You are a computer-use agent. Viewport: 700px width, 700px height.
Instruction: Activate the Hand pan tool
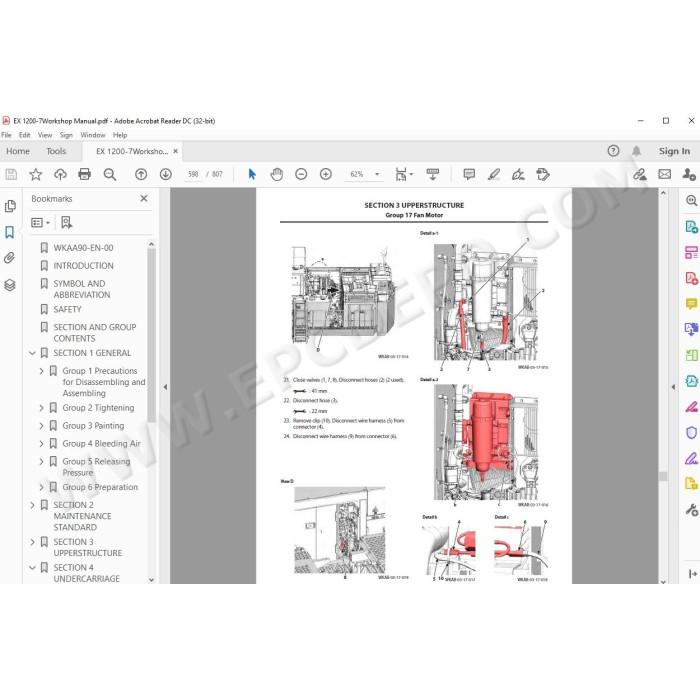tap(277, 174)
